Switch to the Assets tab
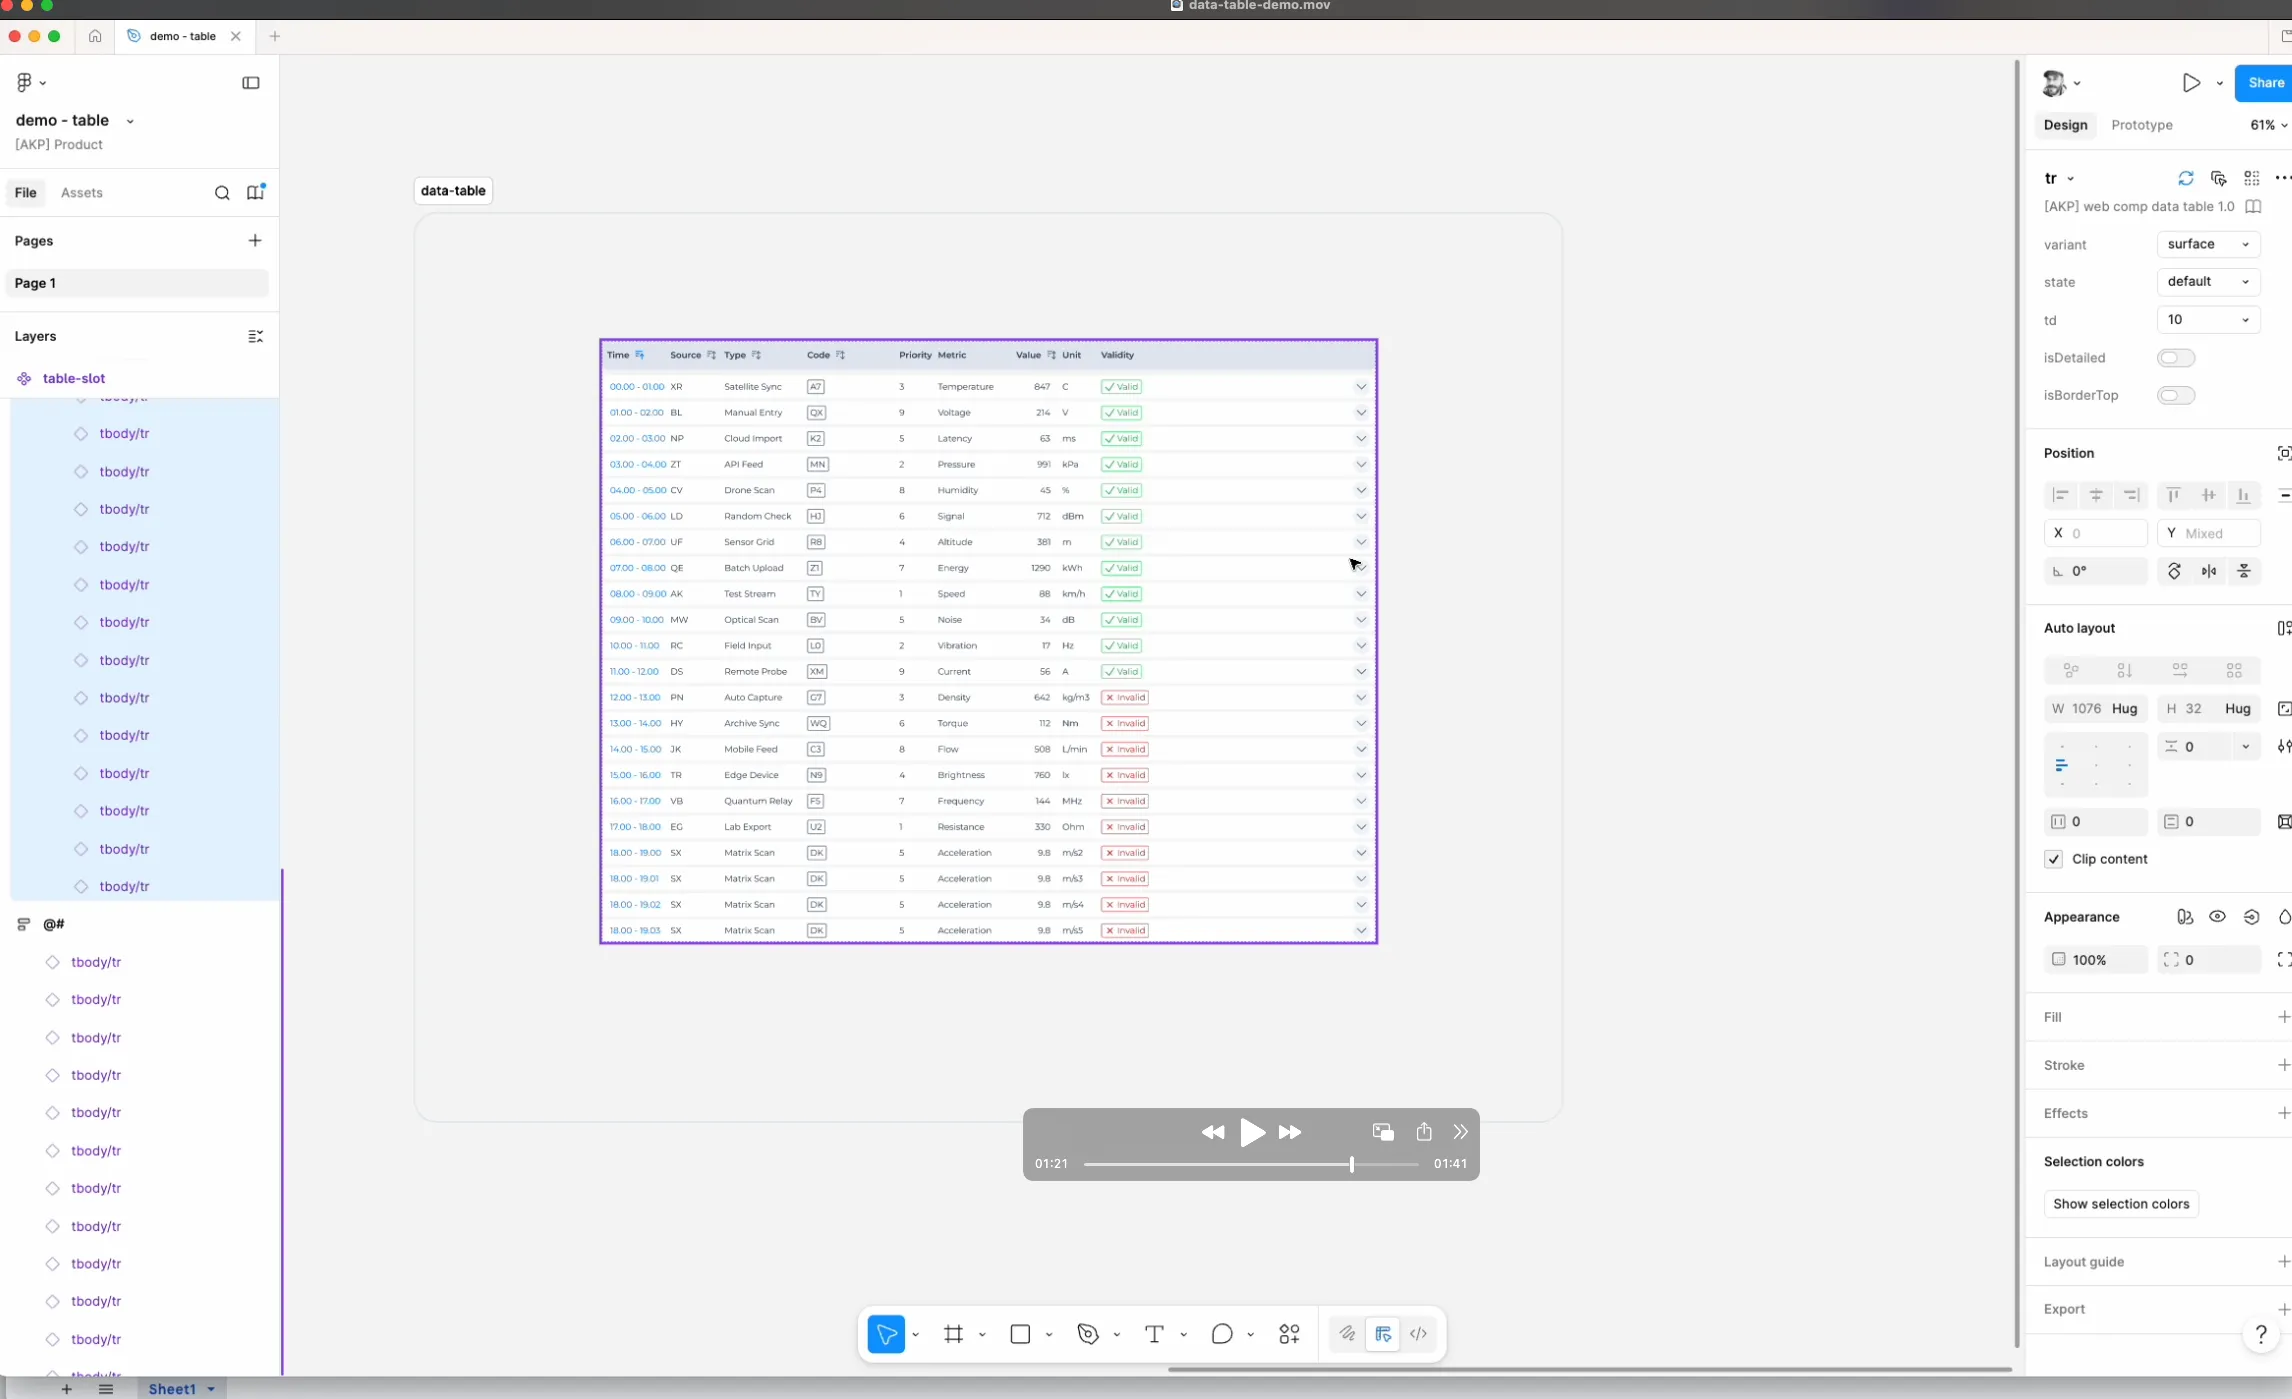Image resolution: width=2292 pixels, height=1399 pixels. pos(82,193)
